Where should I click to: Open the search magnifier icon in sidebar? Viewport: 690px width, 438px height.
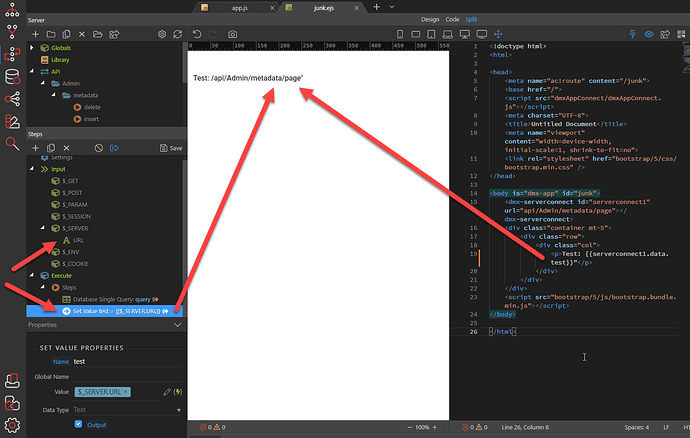(12, 144)
